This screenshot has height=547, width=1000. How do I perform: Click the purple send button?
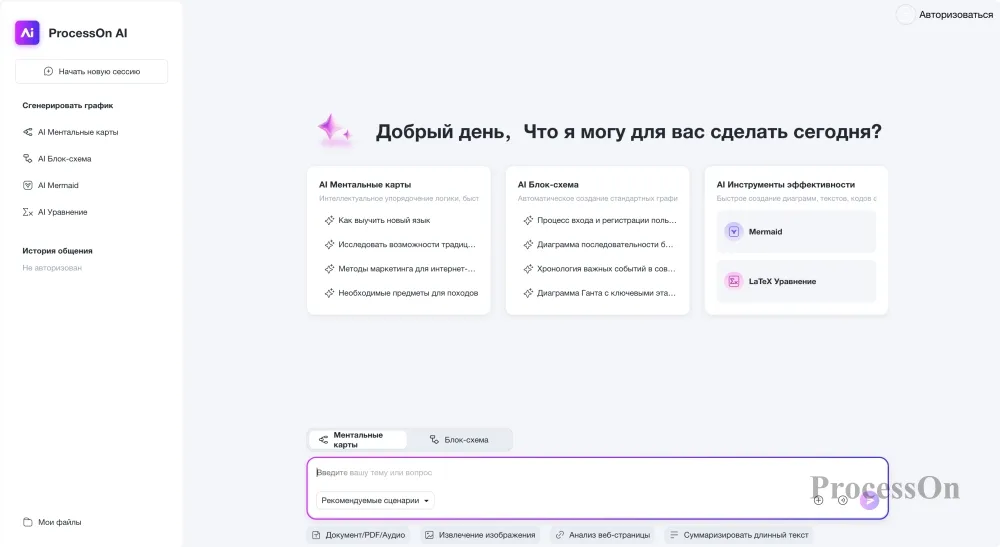tap(869, 500)
